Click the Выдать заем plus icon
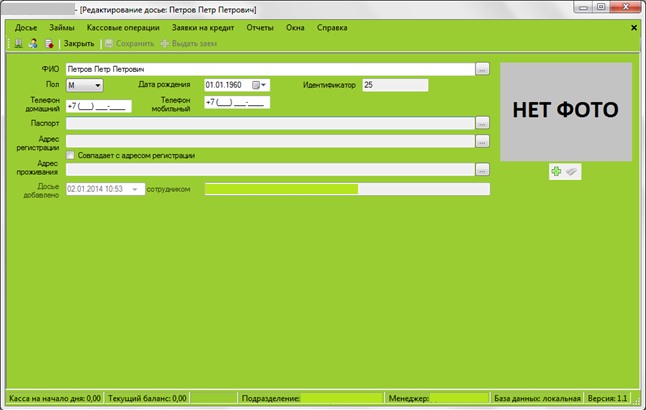This screenshot has width=646, height=410. click(x=165, y=43)
